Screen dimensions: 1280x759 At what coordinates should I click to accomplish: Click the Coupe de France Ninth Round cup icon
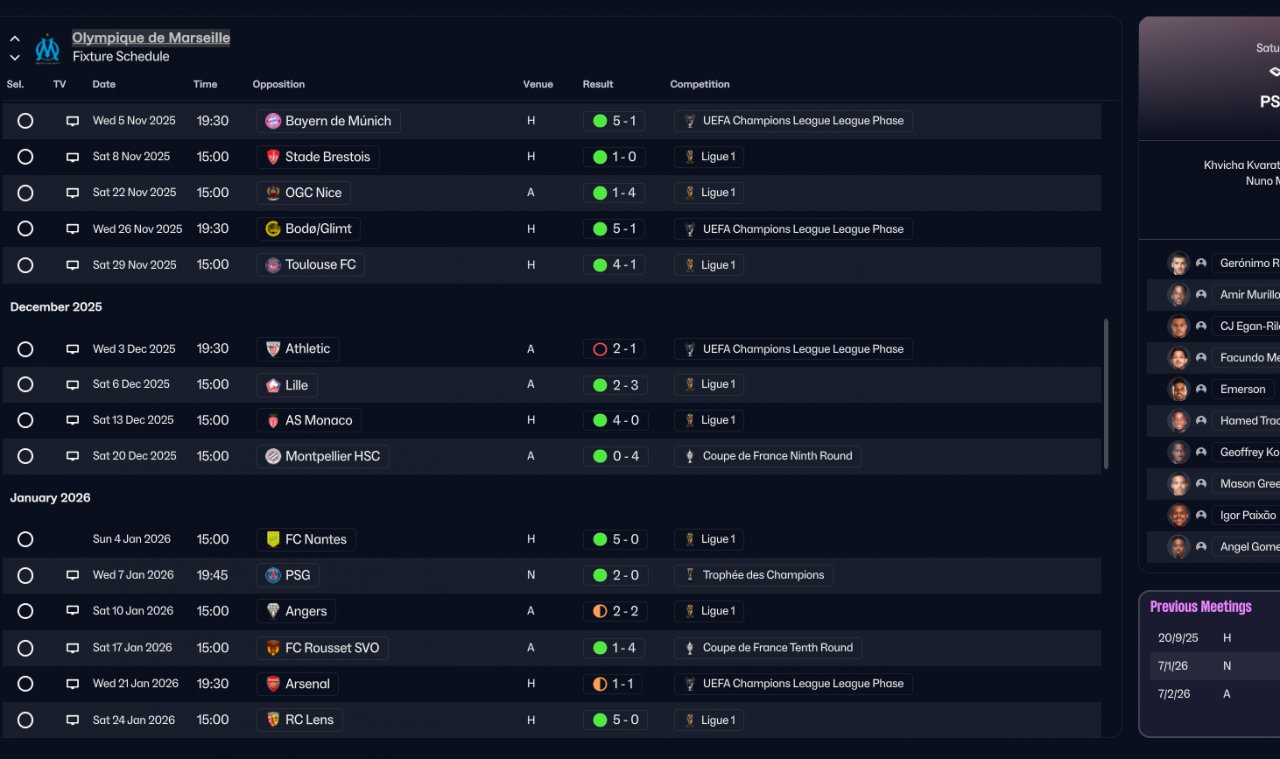690,456
